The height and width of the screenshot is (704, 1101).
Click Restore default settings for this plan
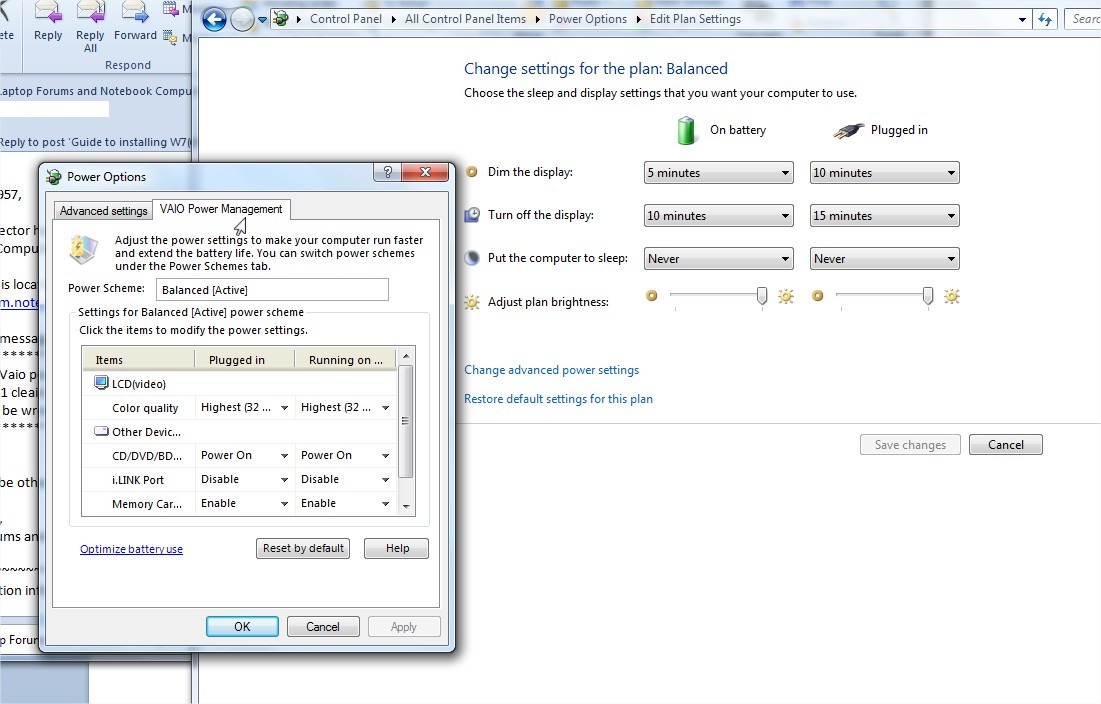coord(558,399)
